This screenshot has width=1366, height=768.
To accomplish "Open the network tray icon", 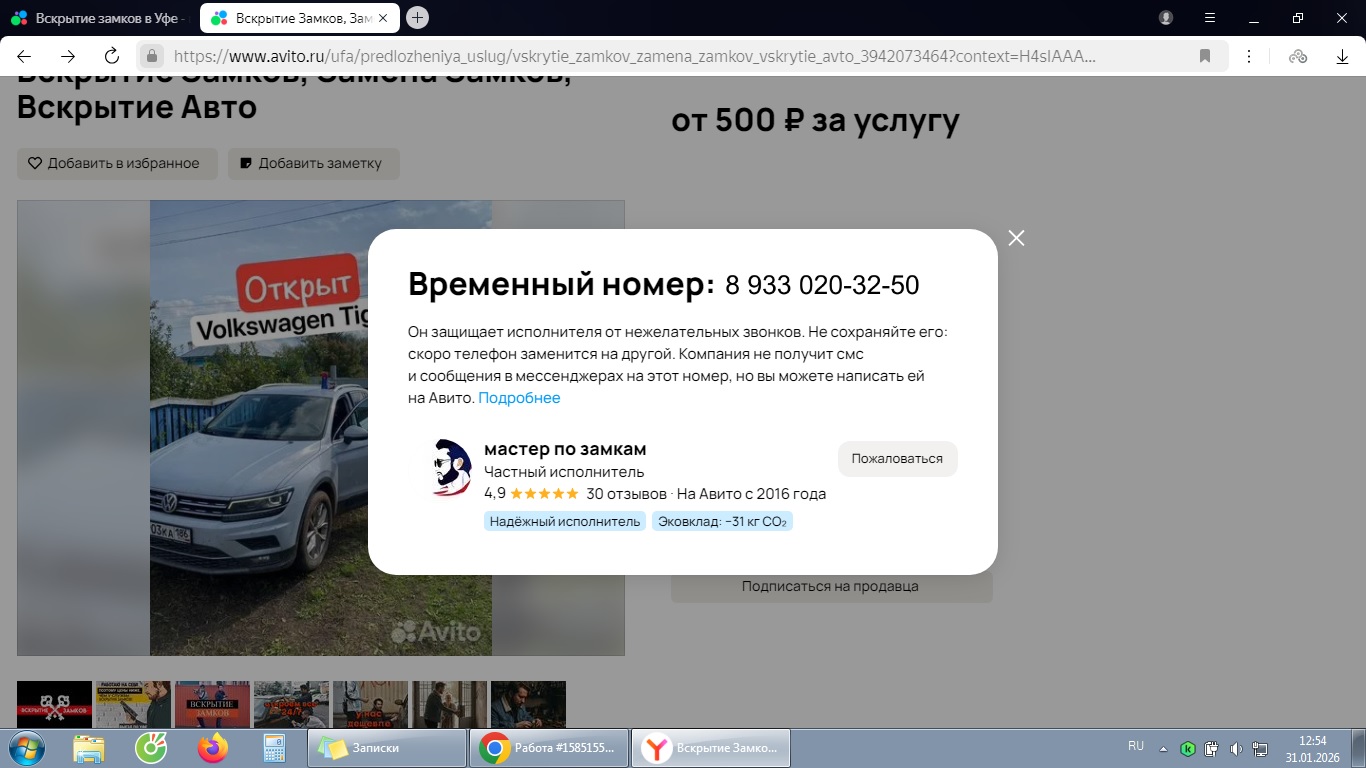I will [1261, 748].
